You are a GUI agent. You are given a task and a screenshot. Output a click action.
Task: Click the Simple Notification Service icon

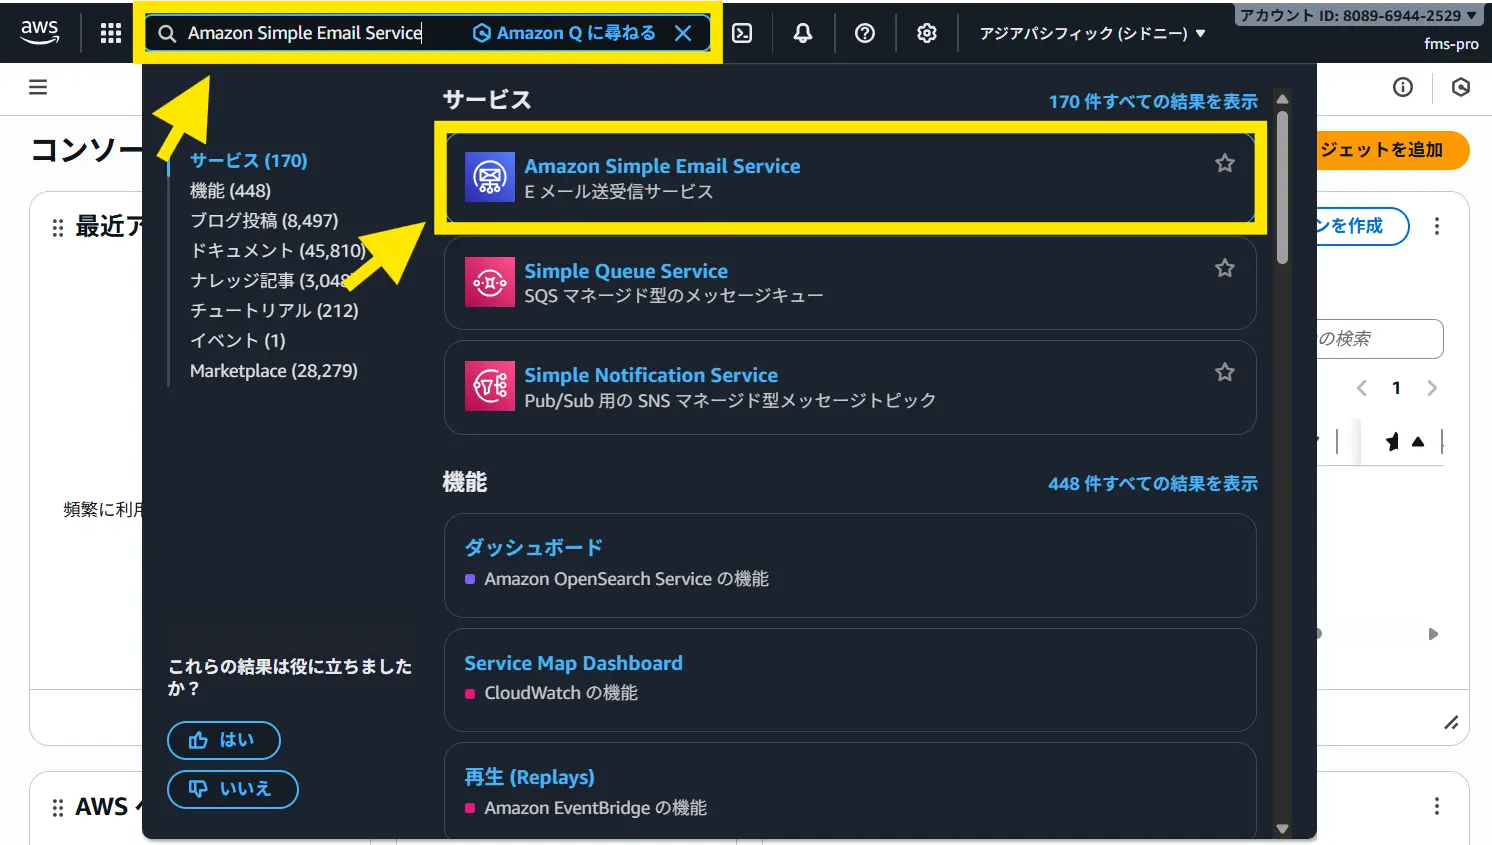coord(490,386)
